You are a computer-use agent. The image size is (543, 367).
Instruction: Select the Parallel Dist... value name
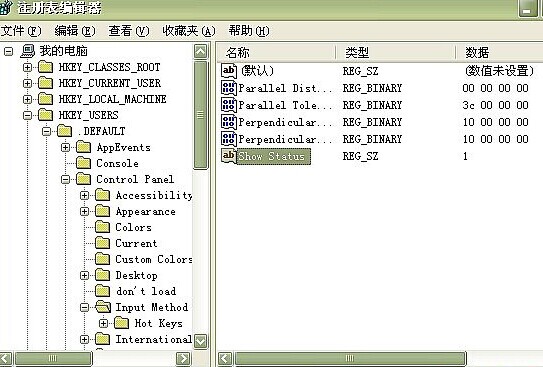tap(285, 88)
